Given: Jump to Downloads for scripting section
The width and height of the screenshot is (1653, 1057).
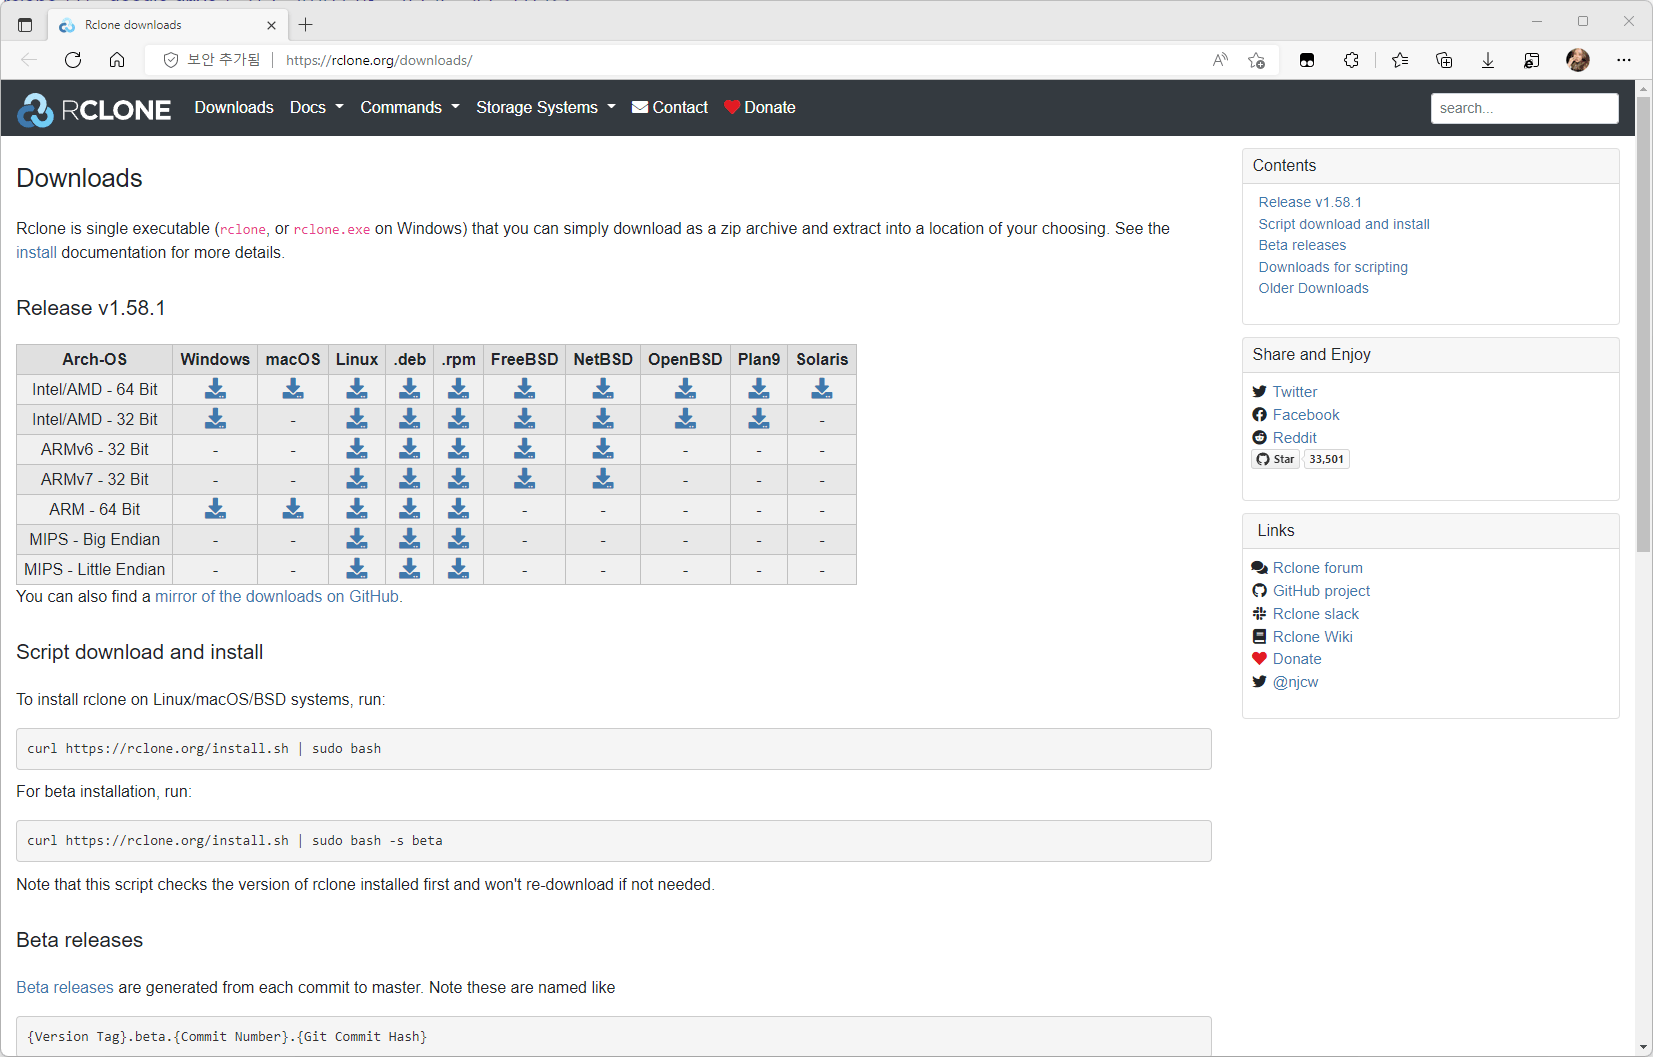Looking at the screenshot, I should click(1333, 267).
